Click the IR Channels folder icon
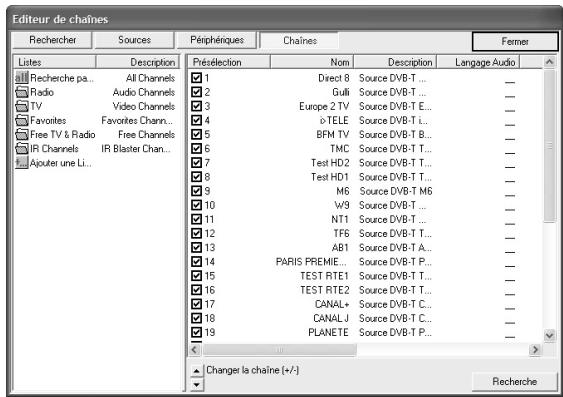Image resolution: width=563 pixels, height=397 pixels. pyautogui.click(x=22, y=149)
